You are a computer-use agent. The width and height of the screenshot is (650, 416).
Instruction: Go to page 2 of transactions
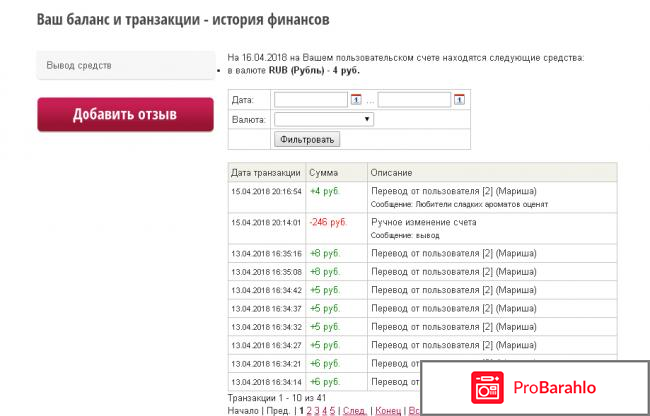pyautogui.click(x=307, y=410)
